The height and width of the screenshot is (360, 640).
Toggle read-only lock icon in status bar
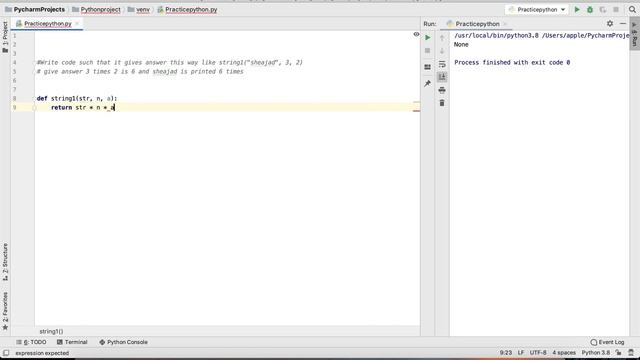click(x=619, y=353)
